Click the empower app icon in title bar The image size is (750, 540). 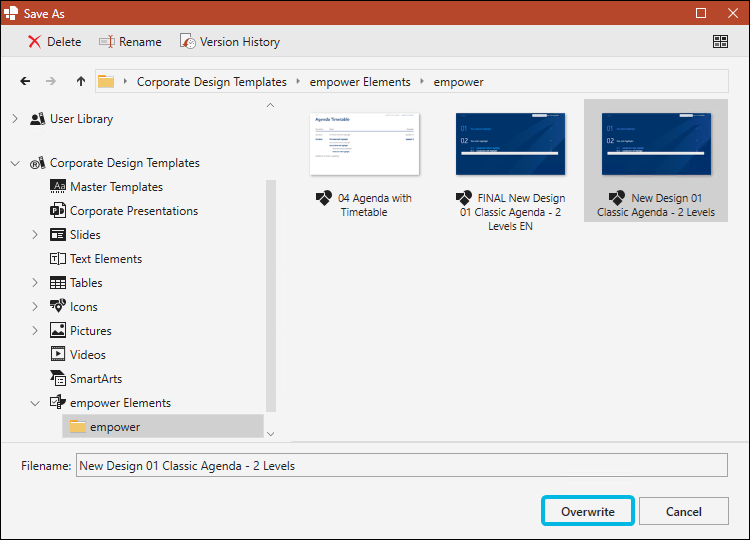(11, 13)
